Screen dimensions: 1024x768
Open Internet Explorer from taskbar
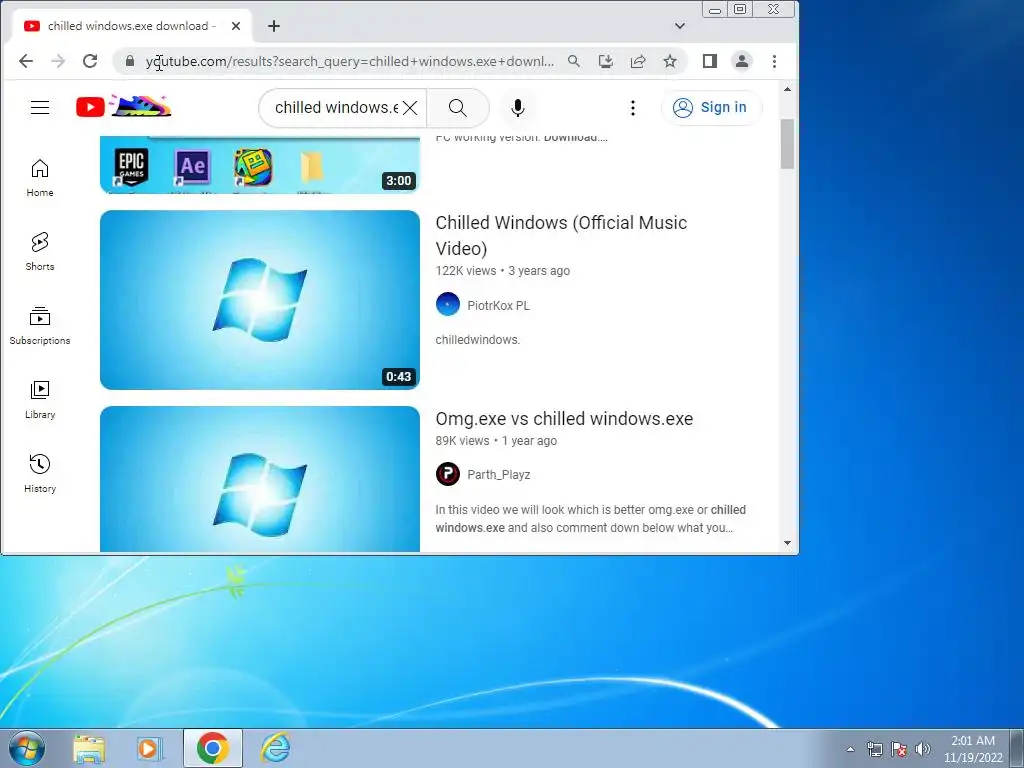coord(276,748)
